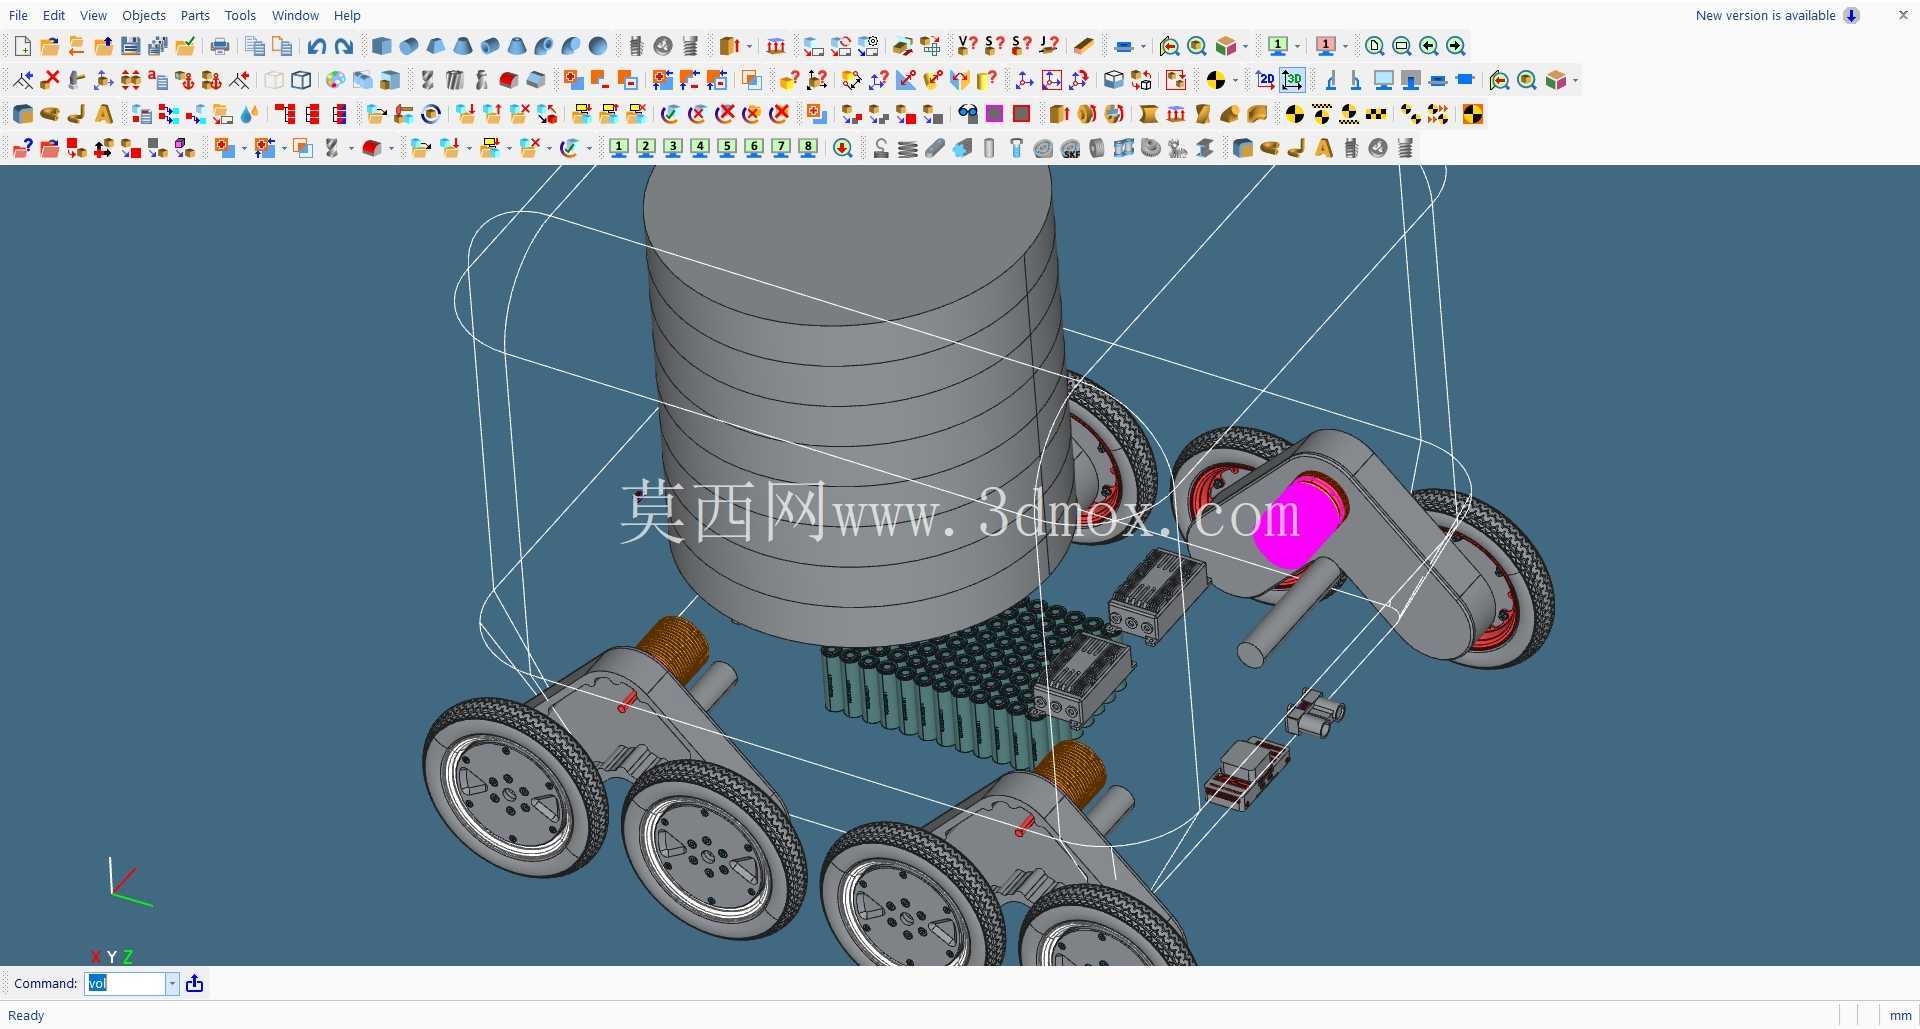1920x1029 pixels.
Task: Click the Command input field
Action: [x=125, y=984]
